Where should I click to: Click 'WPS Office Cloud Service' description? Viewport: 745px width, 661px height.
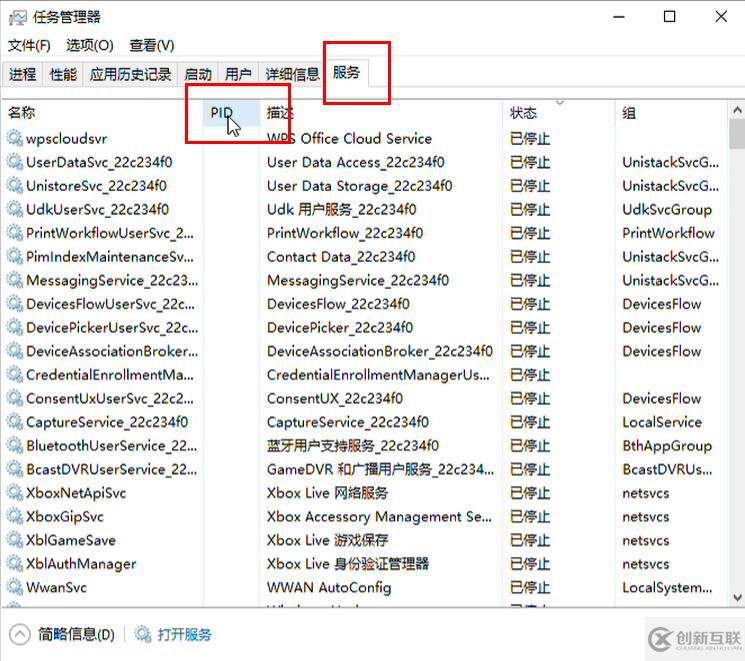click(349, 139)
